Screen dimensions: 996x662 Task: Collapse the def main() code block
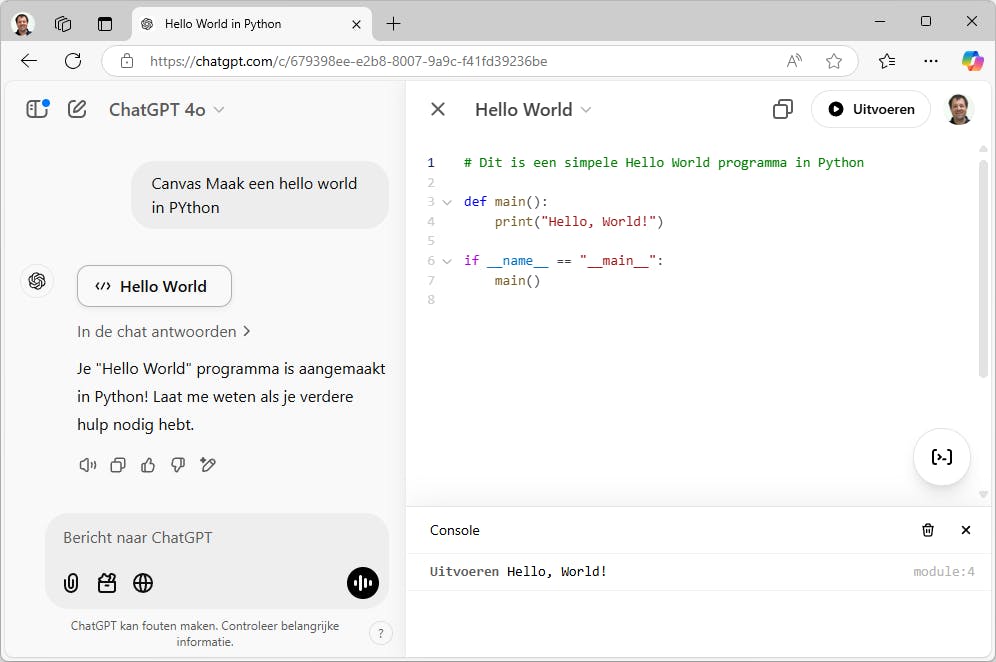[447, 202]
